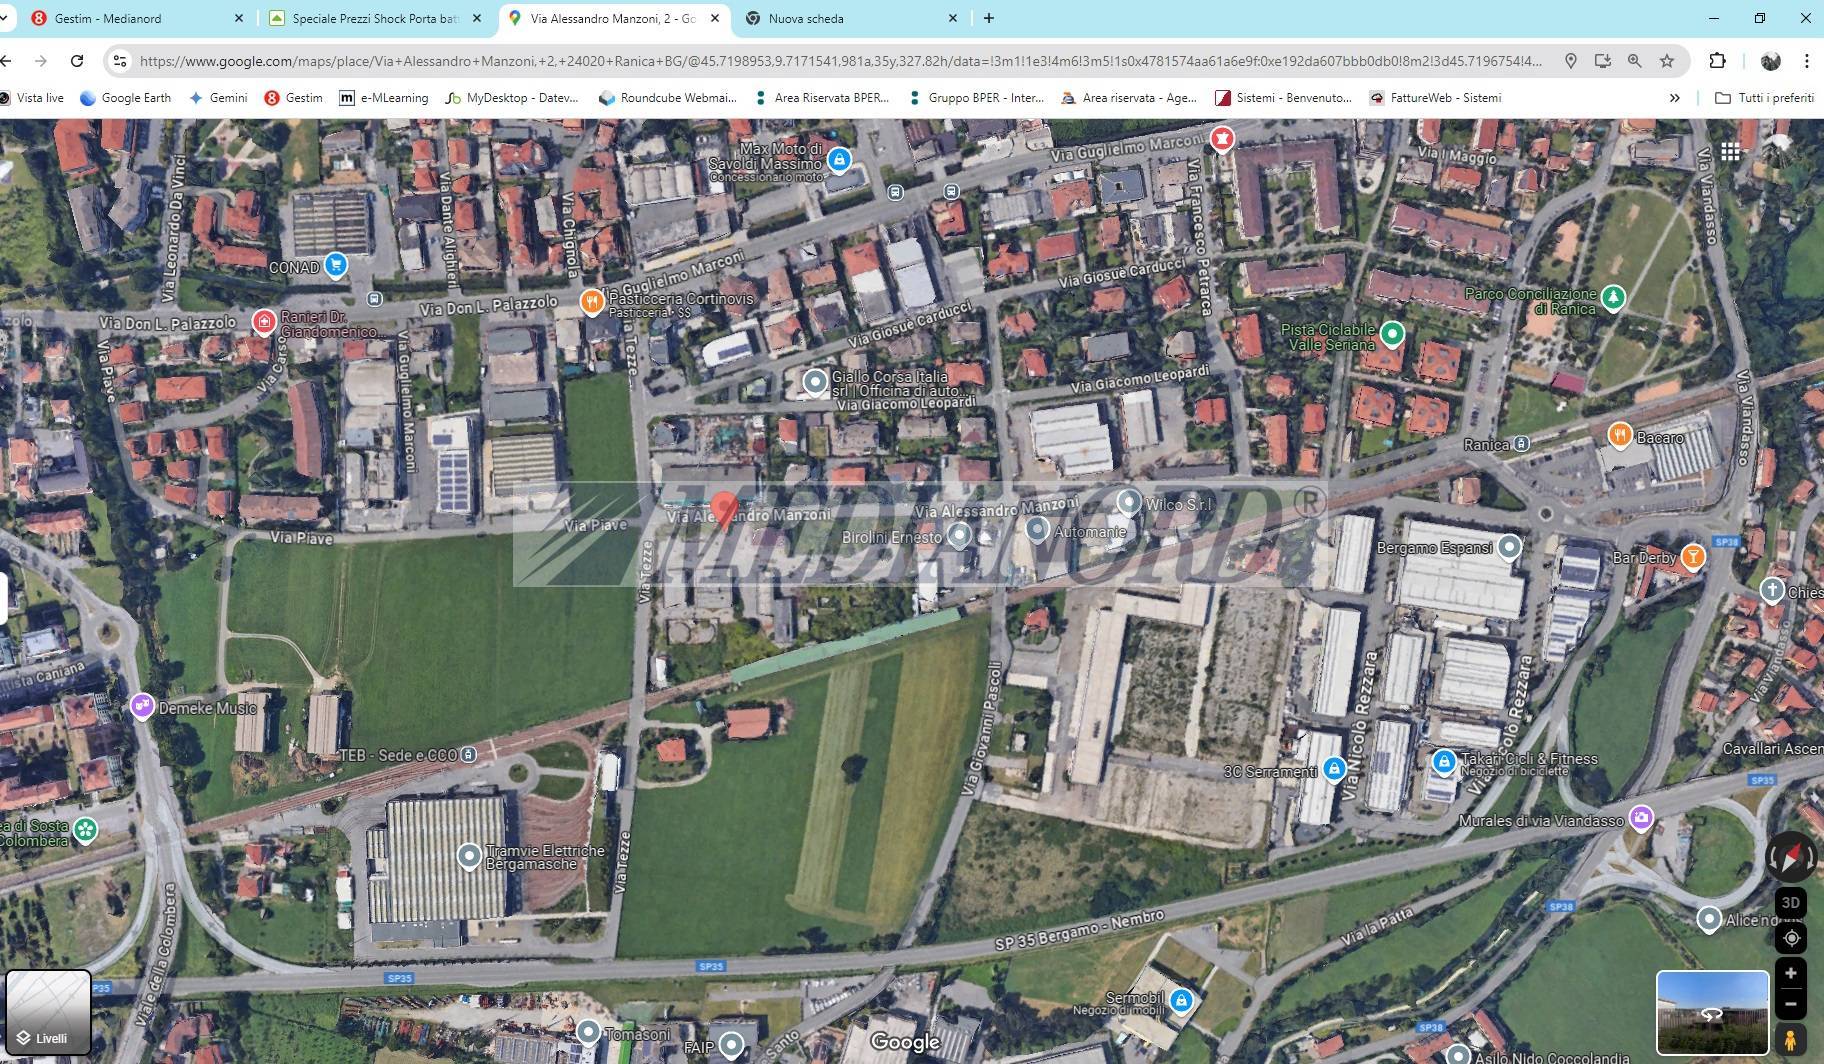Select the CONAD shopping marker
1824x1064 pixels.
[336, 265]
